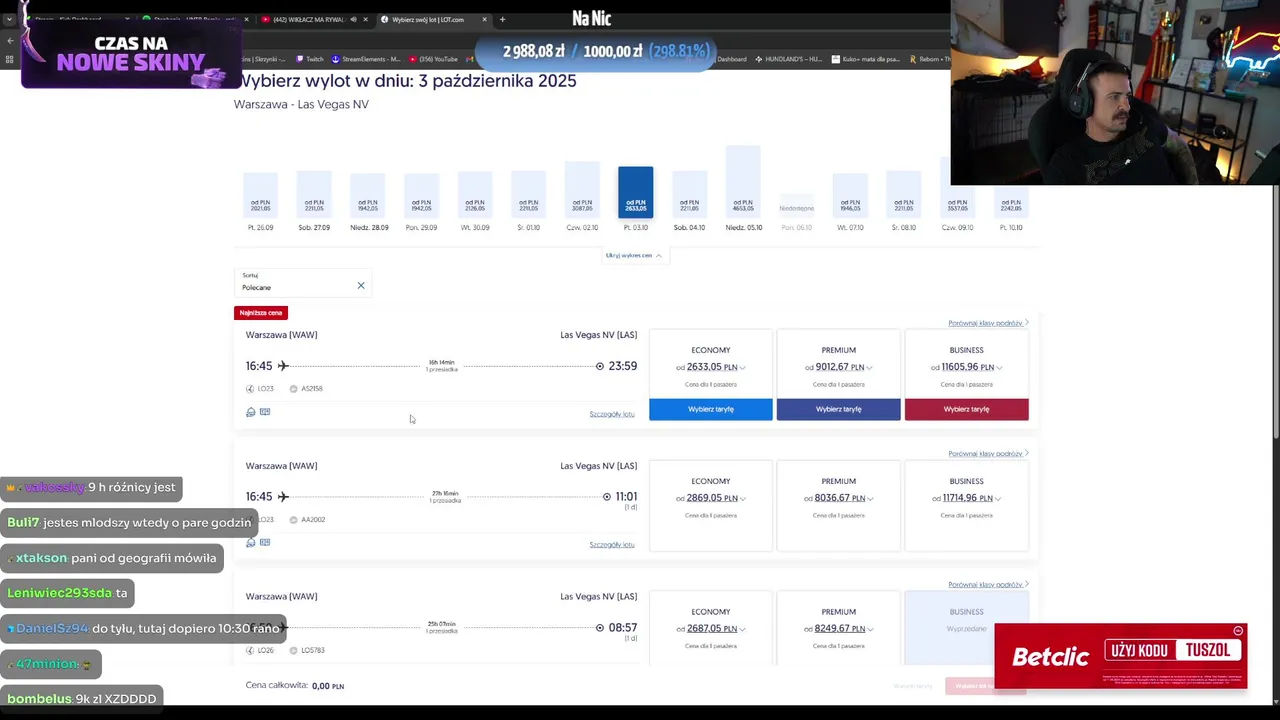The width and height of the screenshot is (1280, 720).
Task: Open the HUNDLAND'S bookmark
Action: 789,59
